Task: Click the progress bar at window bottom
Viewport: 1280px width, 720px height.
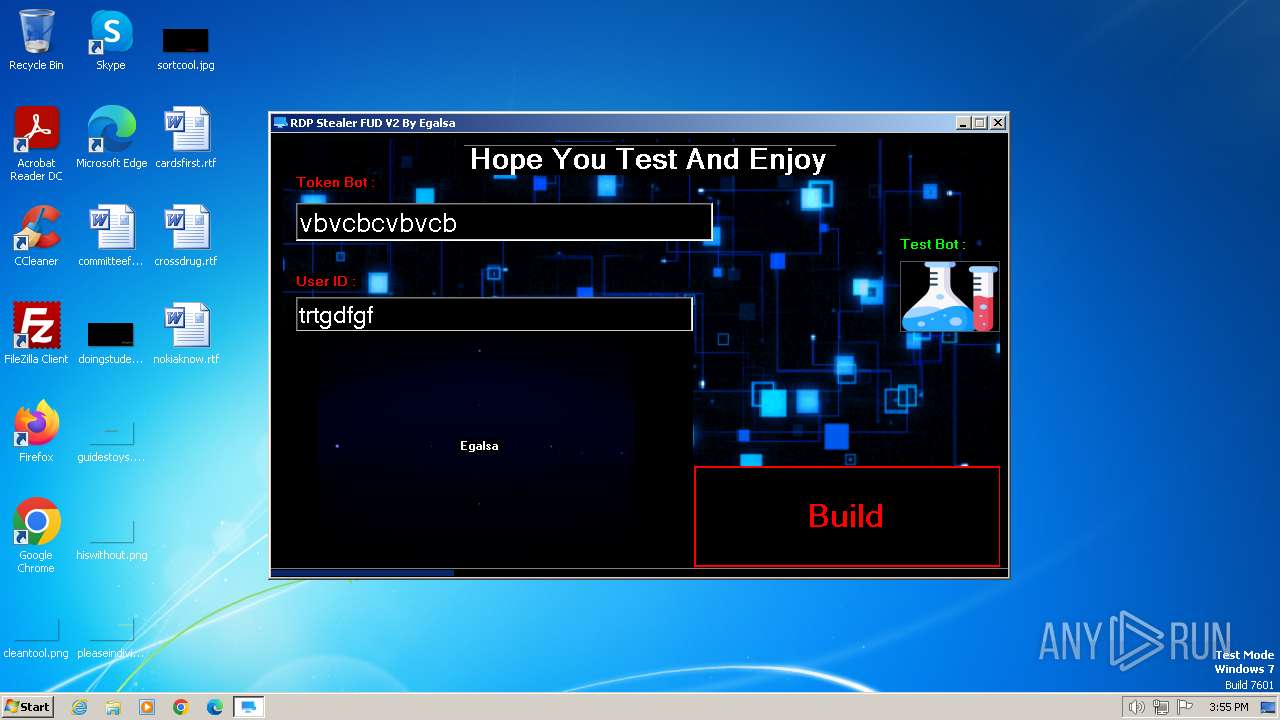Action: [639, 573]
